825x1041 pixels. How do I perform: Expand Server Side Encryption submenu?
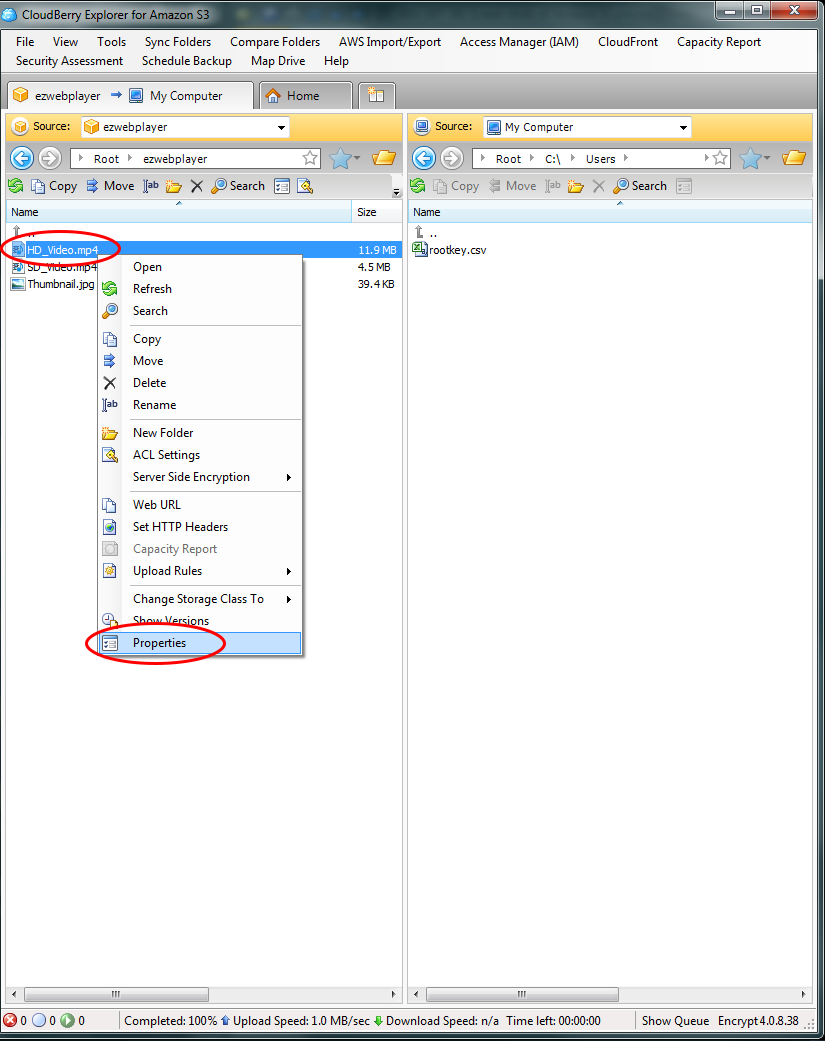click(289, 477)
